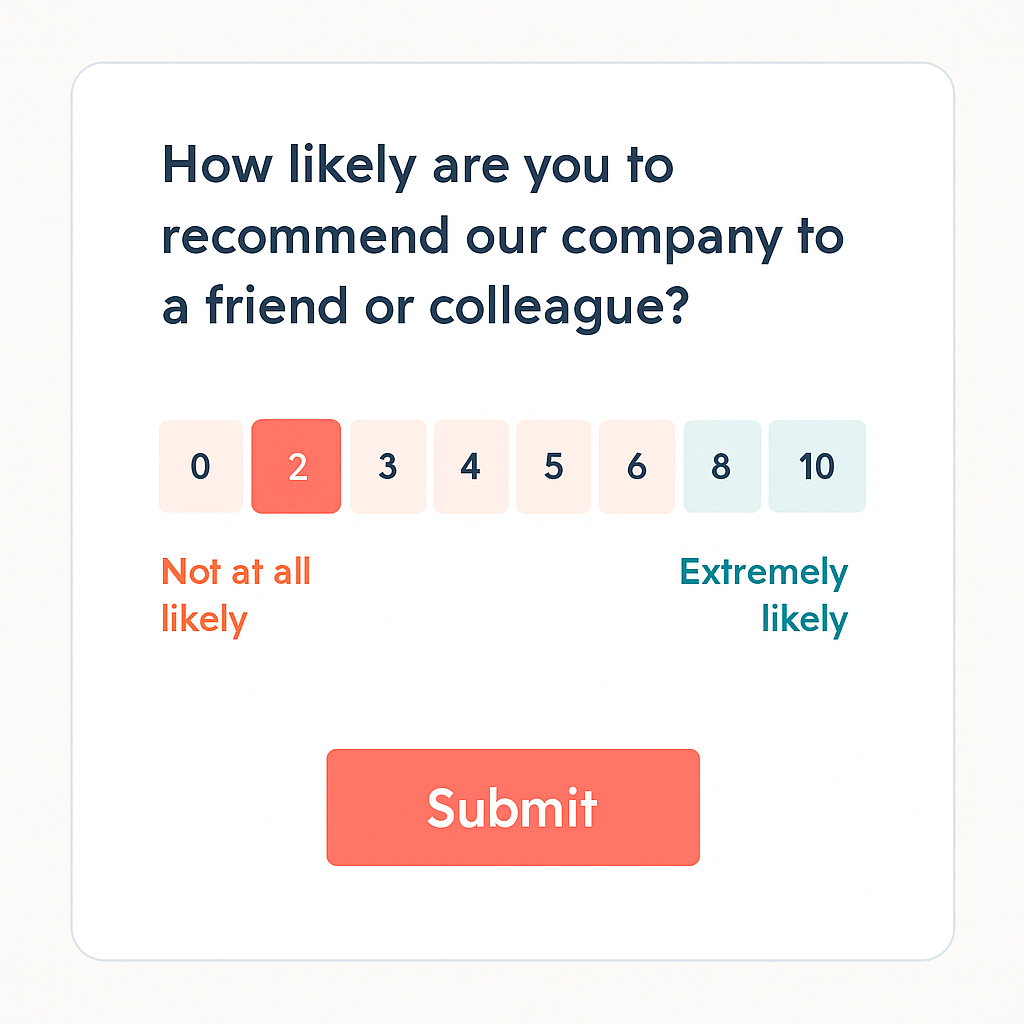Pick rating 3 on the scale

coord(388,466)
